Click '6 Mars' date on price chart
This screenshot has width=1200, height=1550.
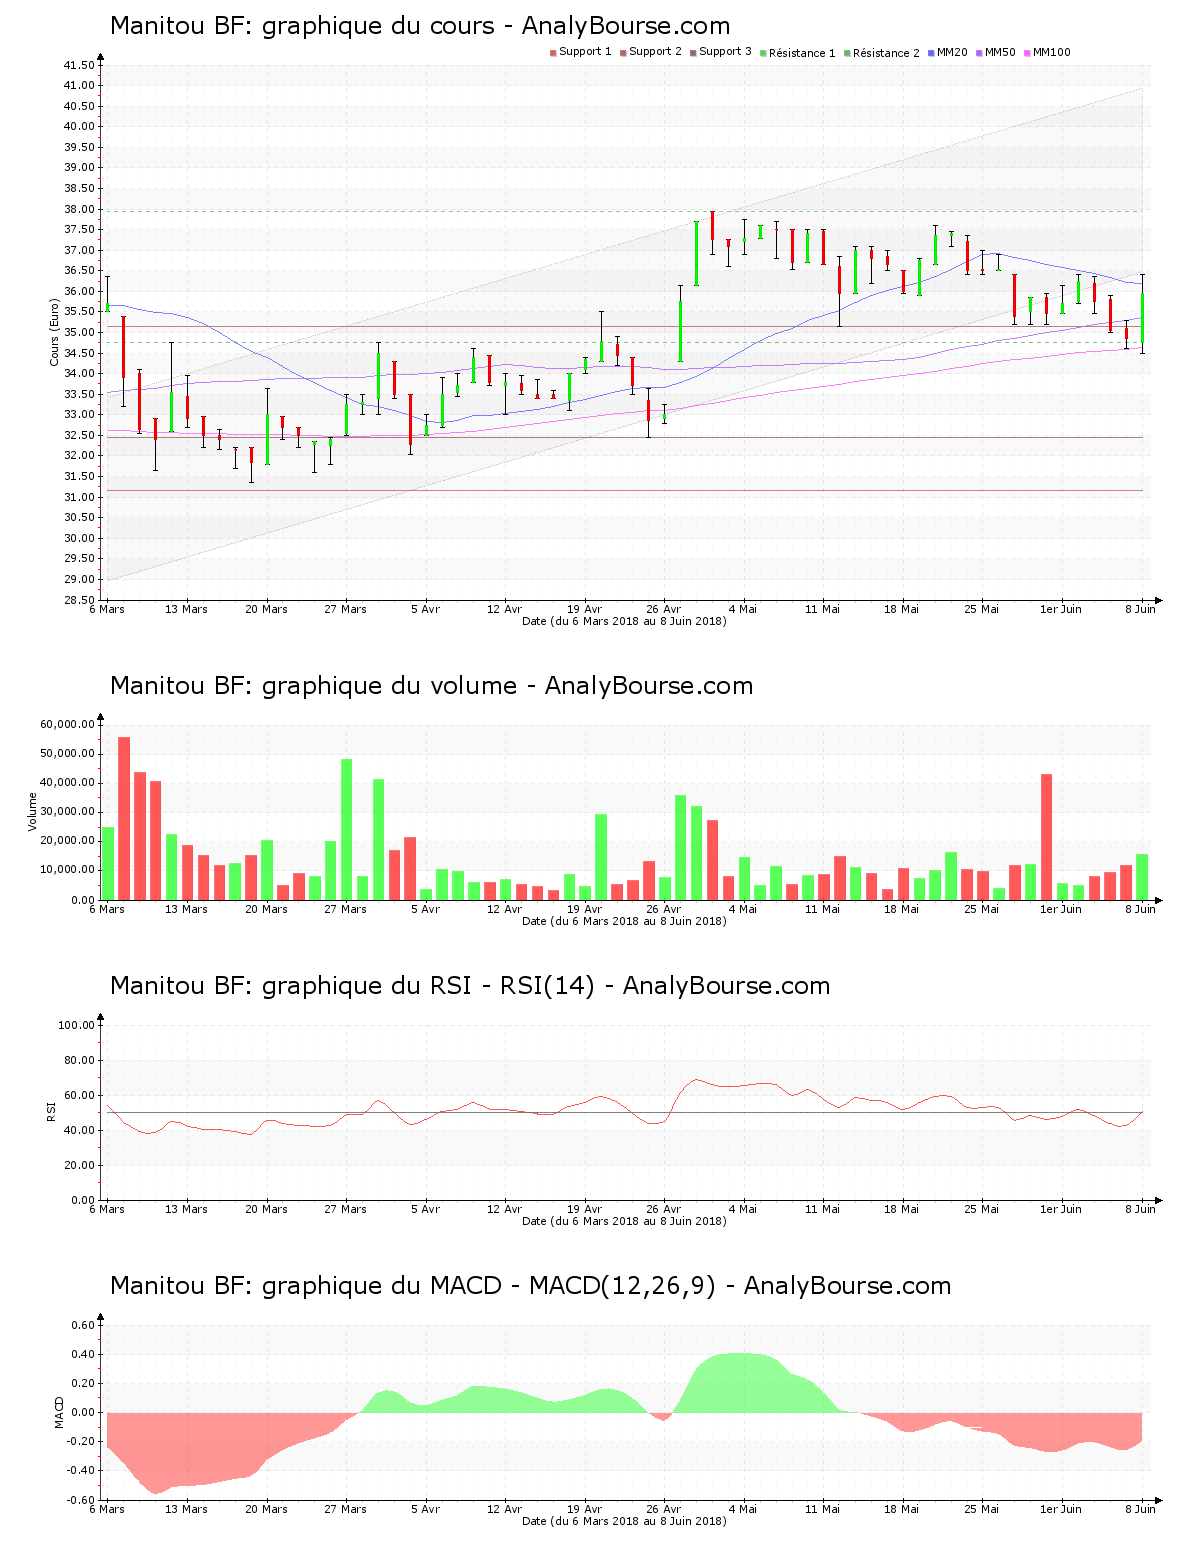point(107,609)
